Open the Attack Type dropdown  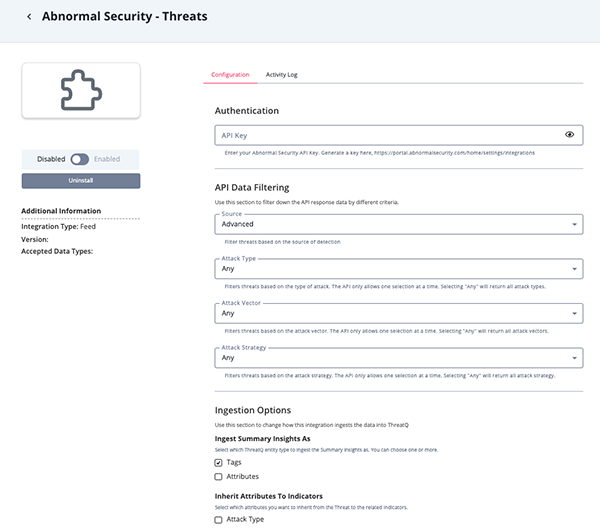point(399,269)
